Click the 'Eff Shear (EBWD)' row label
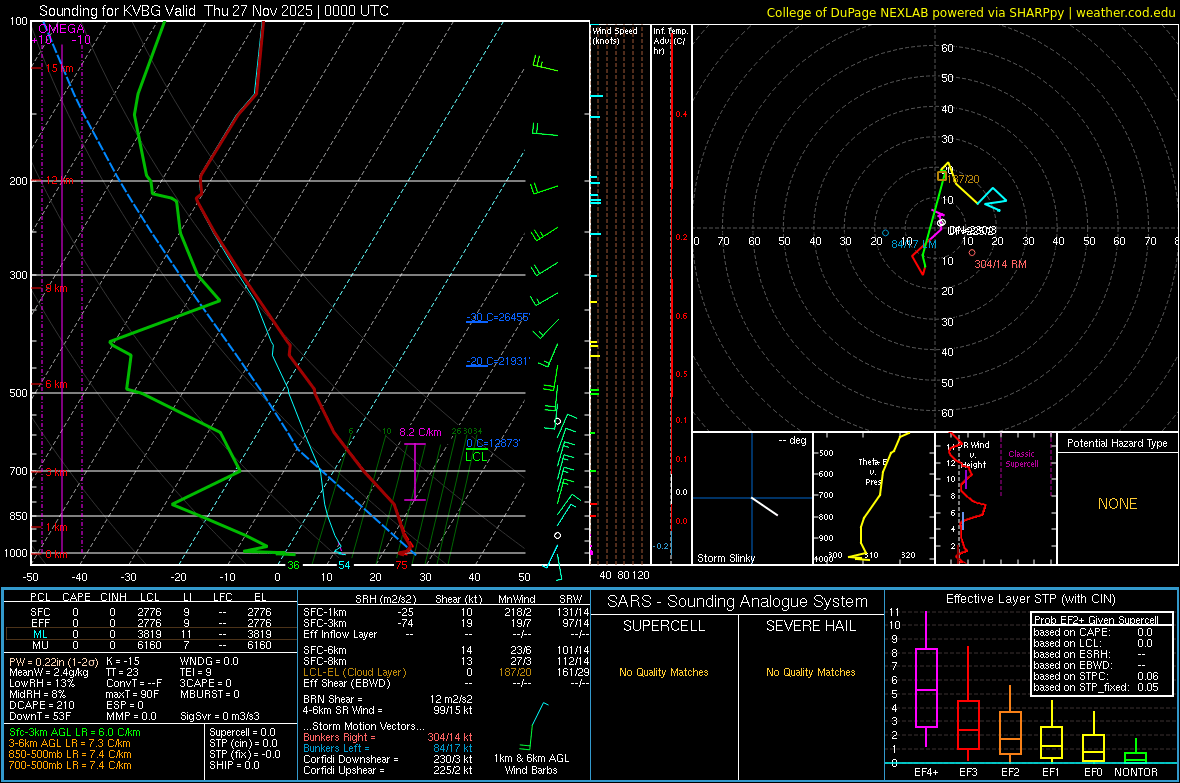The width and height of the screenshot is (1180, 783). [x=347, y=684]
